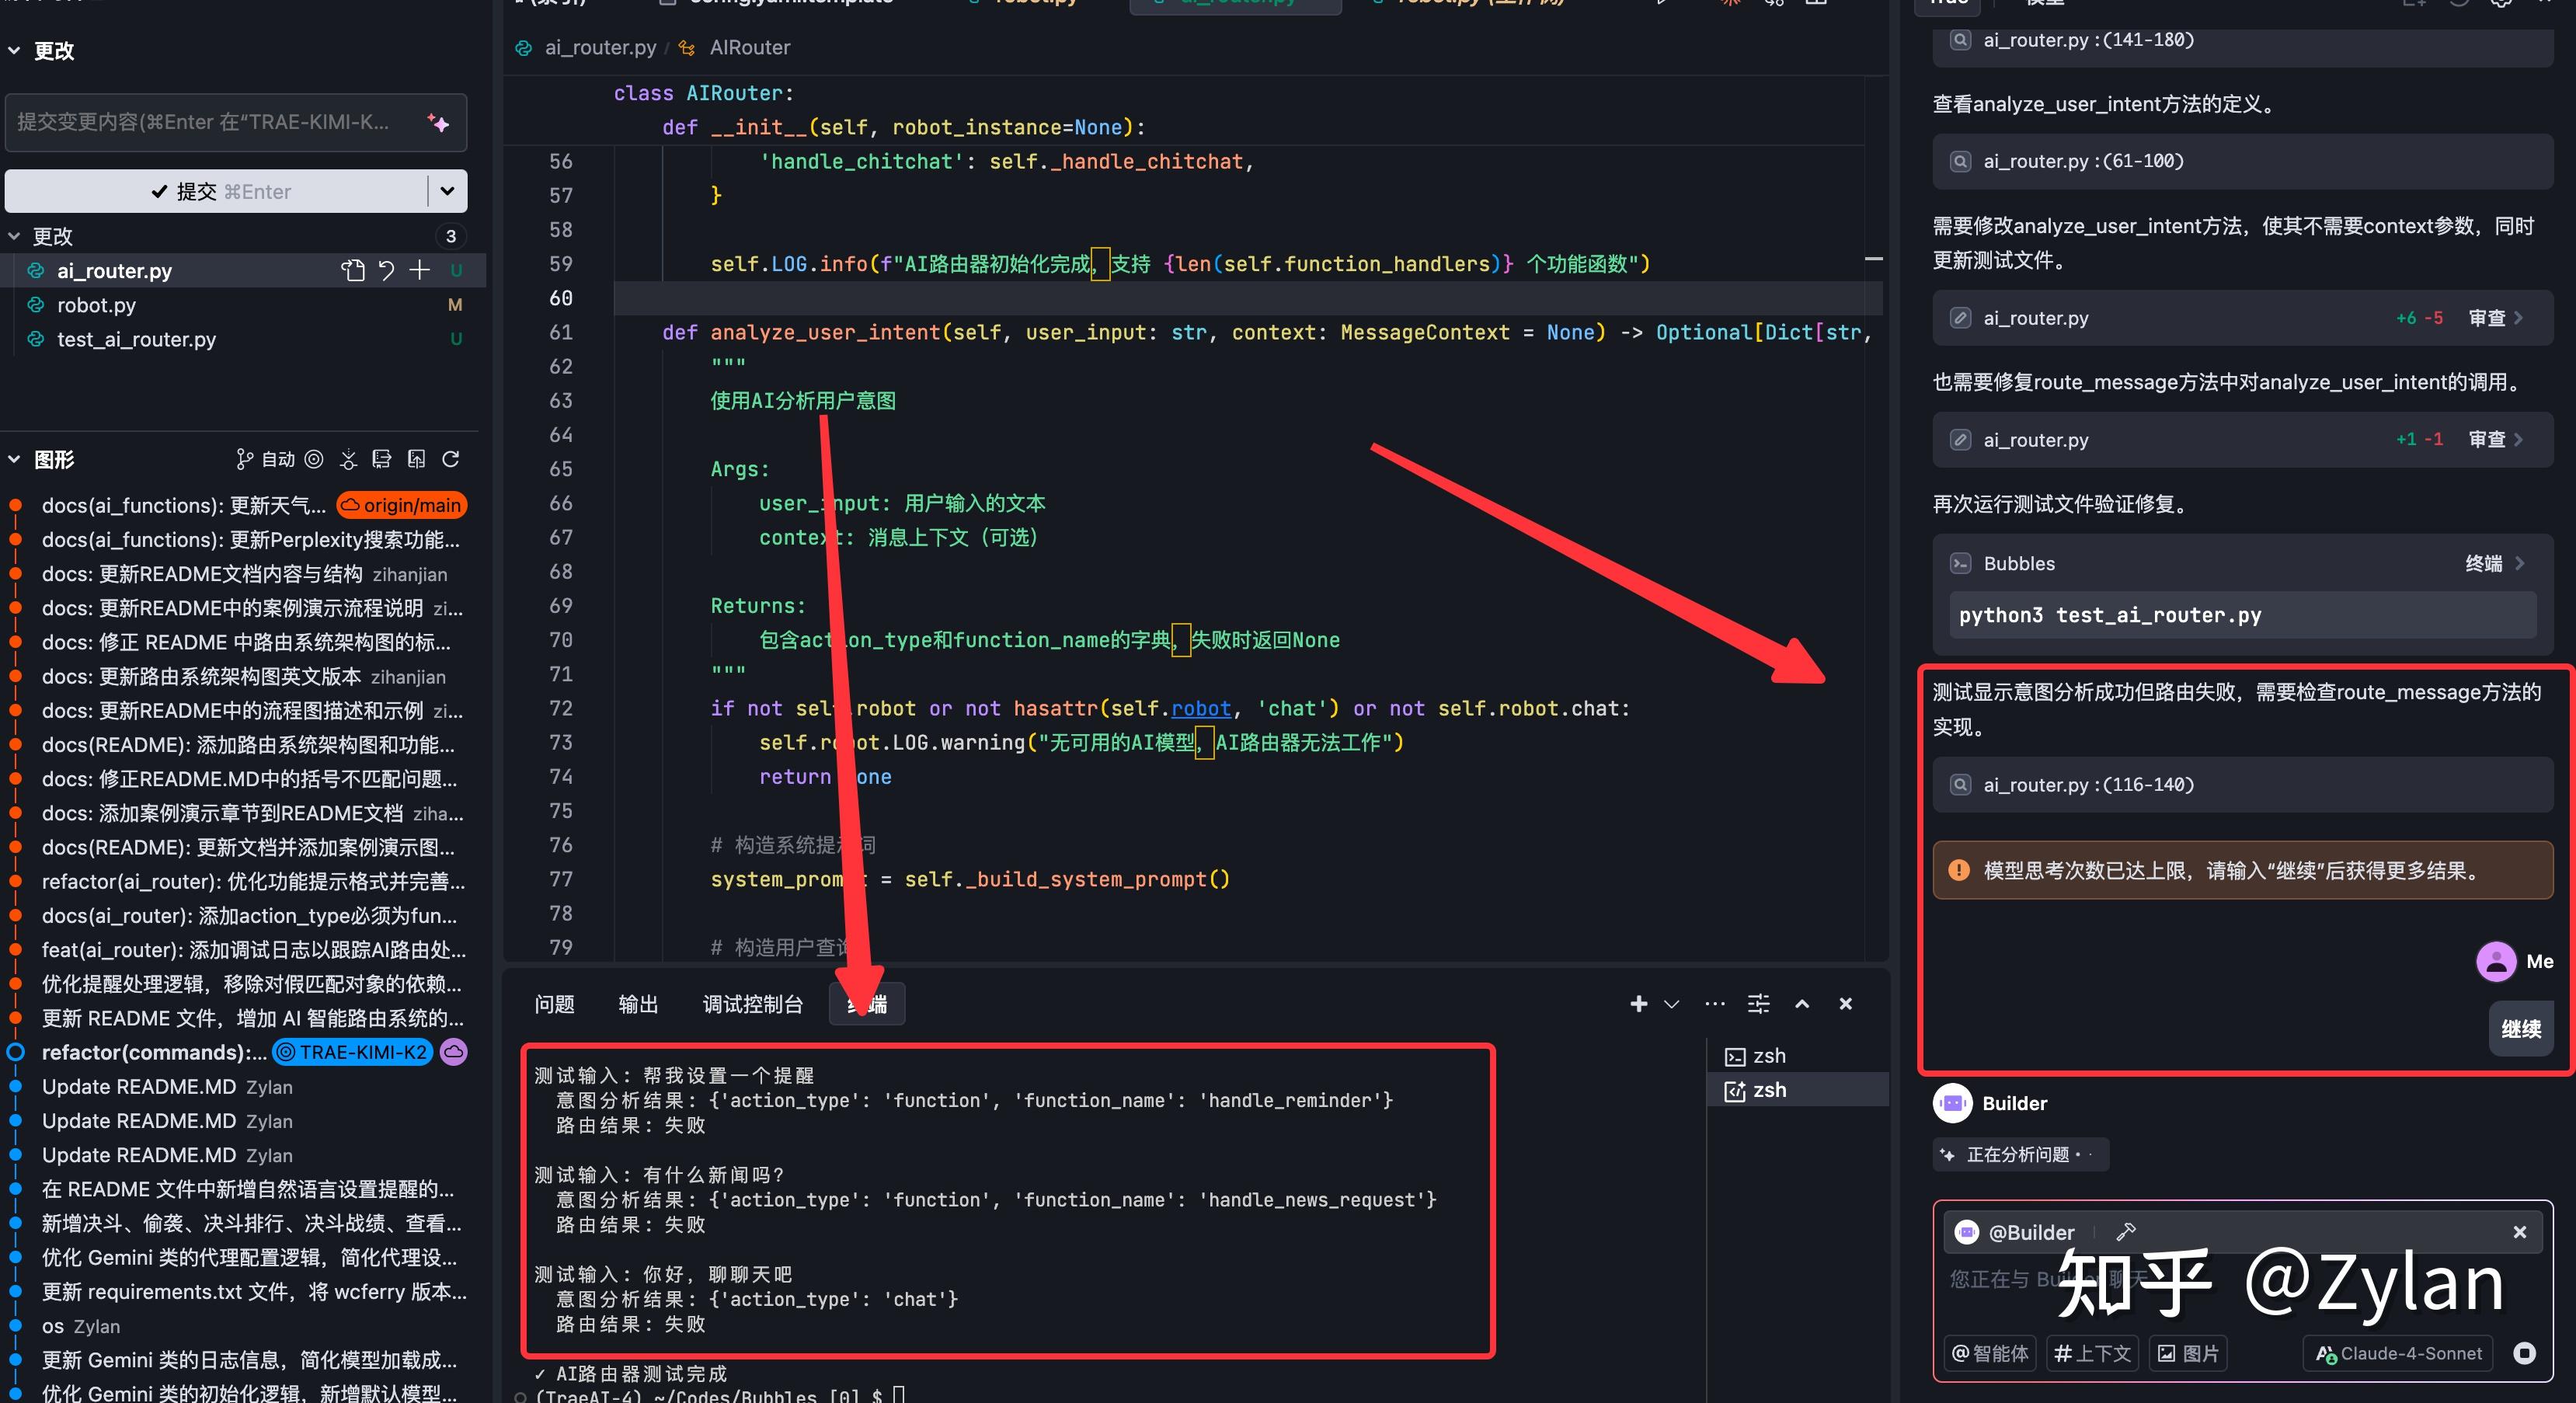2576x1403 pixels.
Task: Add new terminal with the plus icon
Action: coord(1638,1003)
